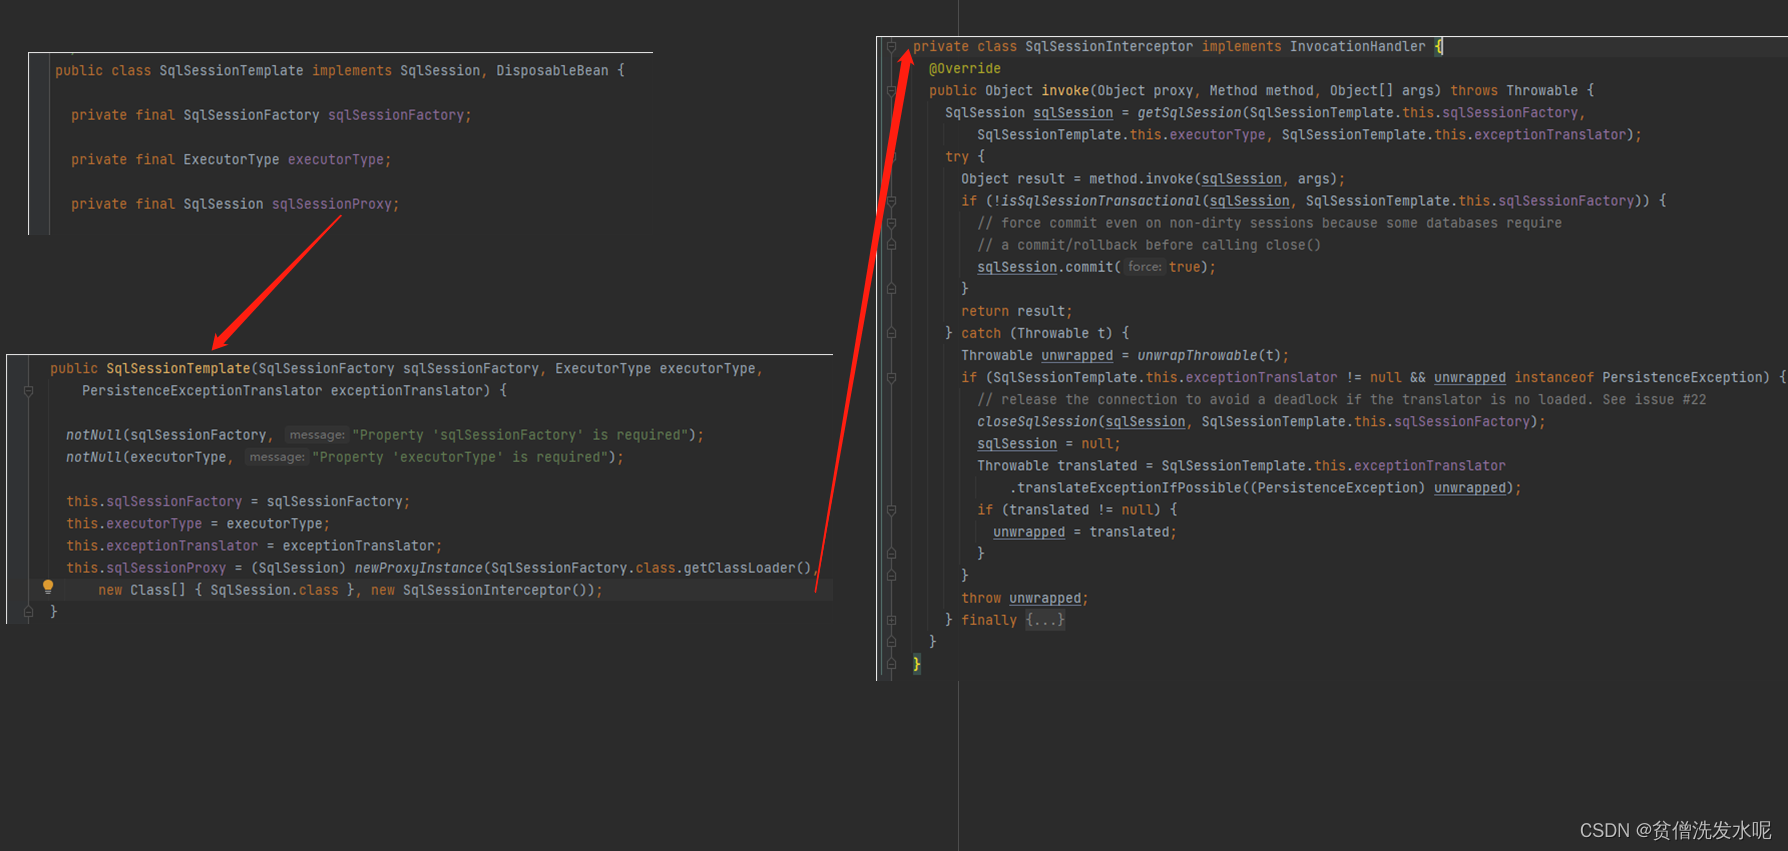
Task: Collapse the PersistenceException instanceof if-block fold marker
Action: (x=891, y=377)
